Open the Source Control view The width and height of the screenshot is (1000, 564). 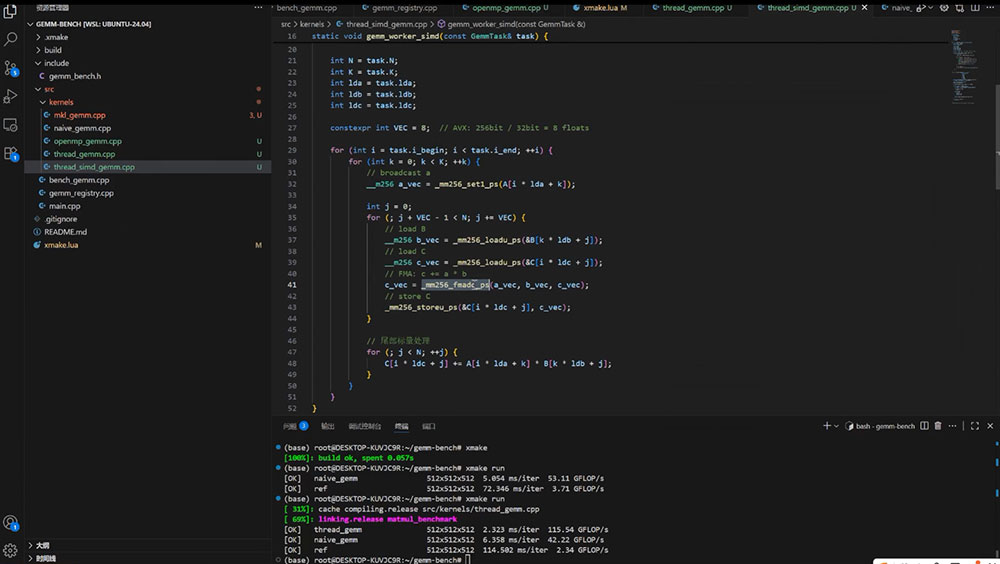pyautogui.click(x=10, y=68)
